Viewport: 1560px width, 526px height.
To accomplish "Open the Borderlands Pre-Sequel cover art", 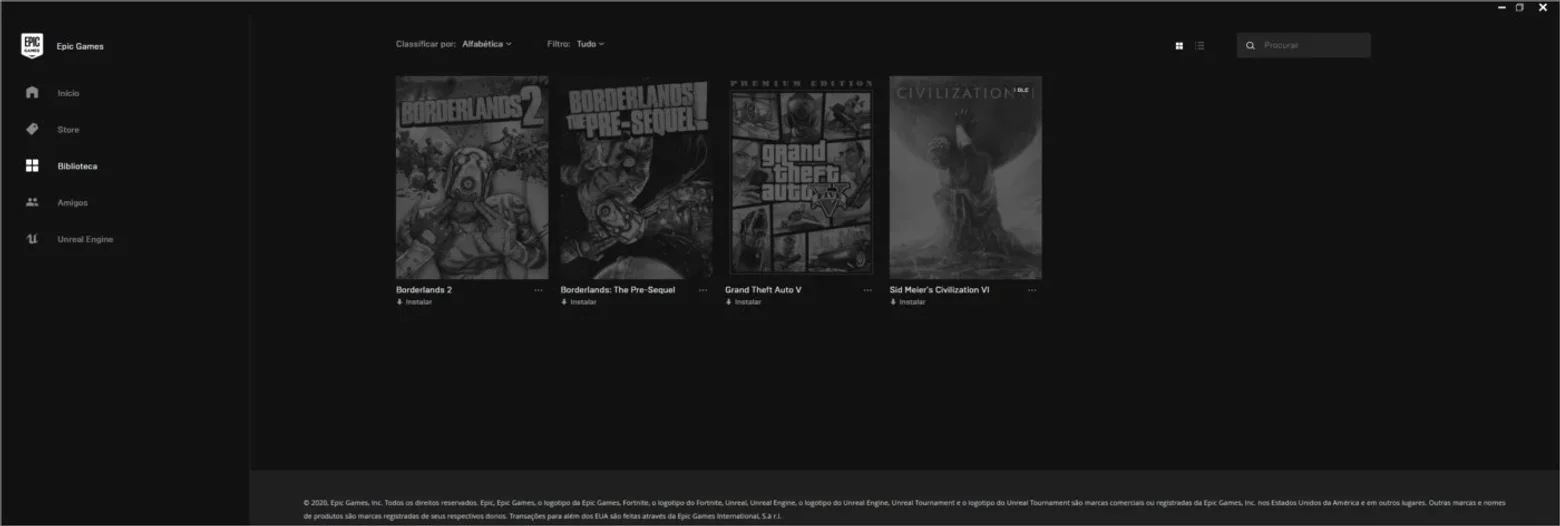I will pos(636,178).
